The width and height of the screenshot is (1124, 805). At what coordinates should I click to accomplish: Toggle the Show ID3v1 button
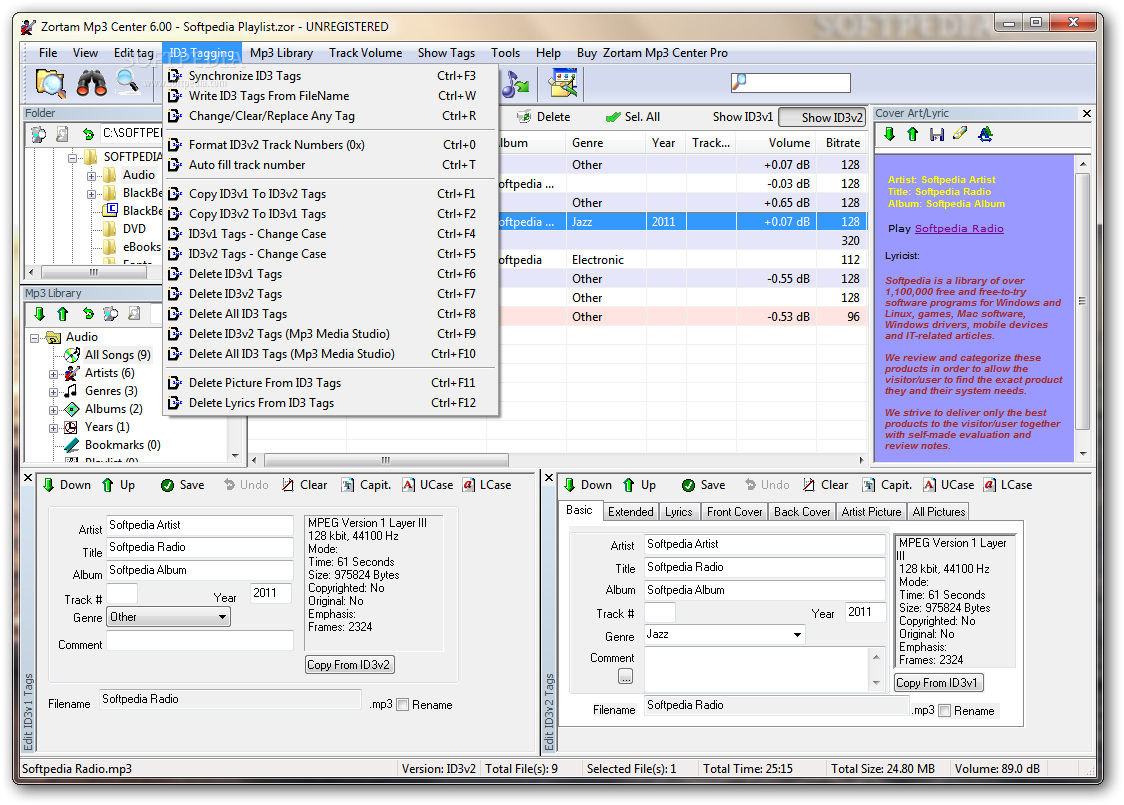[x=743, y=117]
